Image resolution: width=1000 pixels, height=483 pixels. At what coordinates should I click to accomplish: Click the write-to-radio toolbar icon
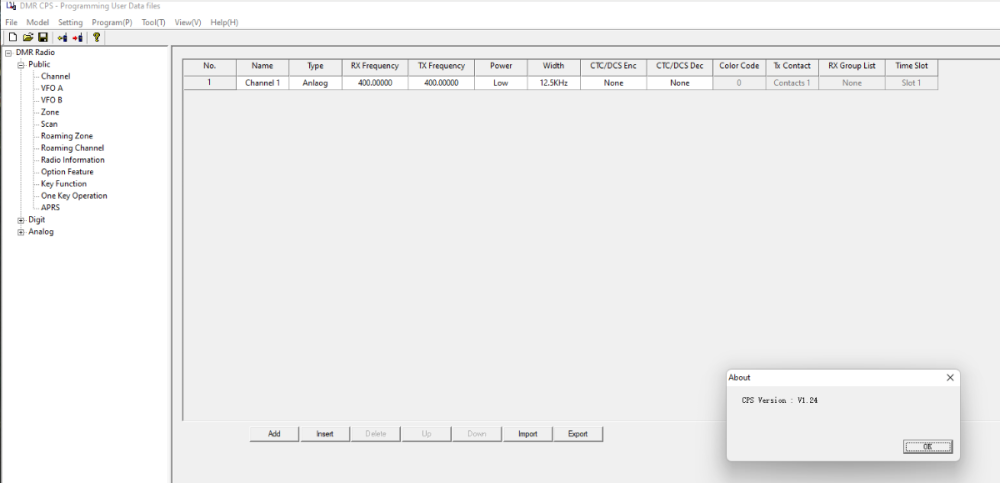click(x=77, y=37)
